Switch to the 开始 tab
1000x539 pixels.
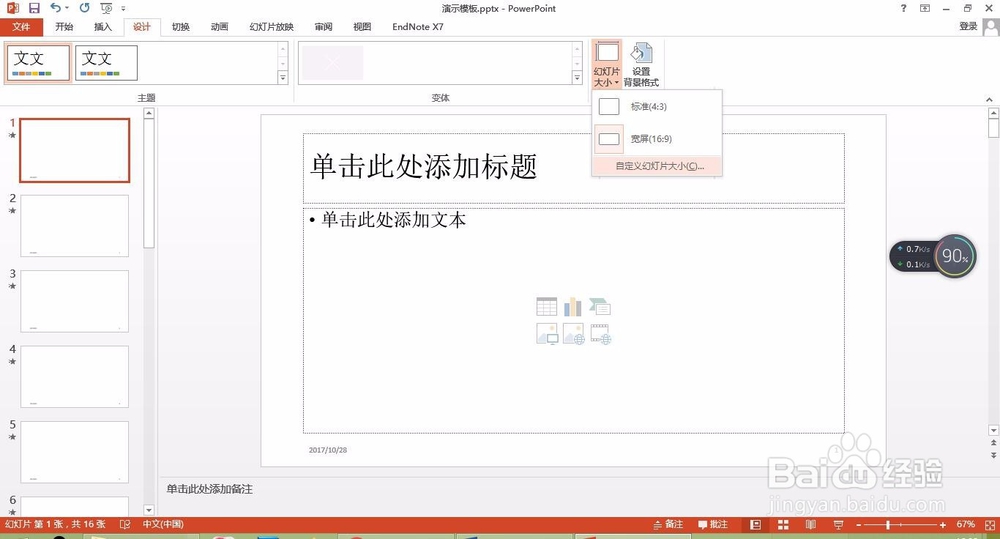tap(64, 27)
